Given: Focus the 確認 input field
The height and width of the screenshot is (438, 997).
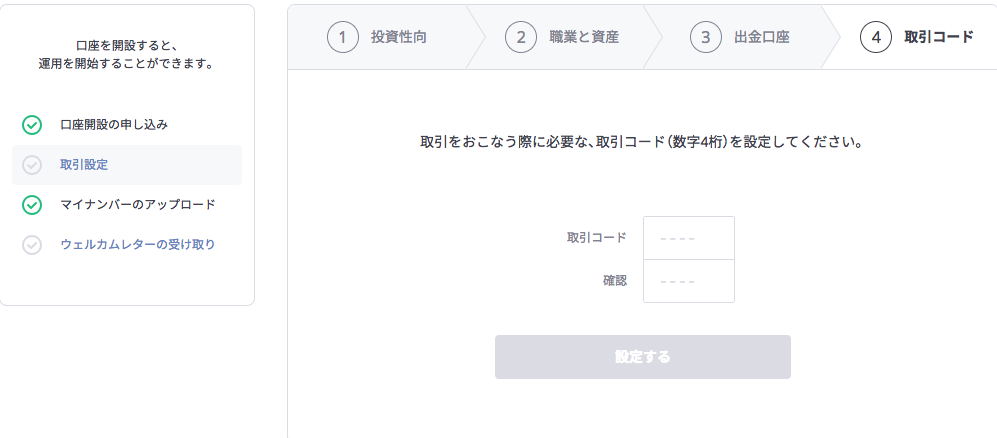Looking at the screenshot, I should [689, 281].
